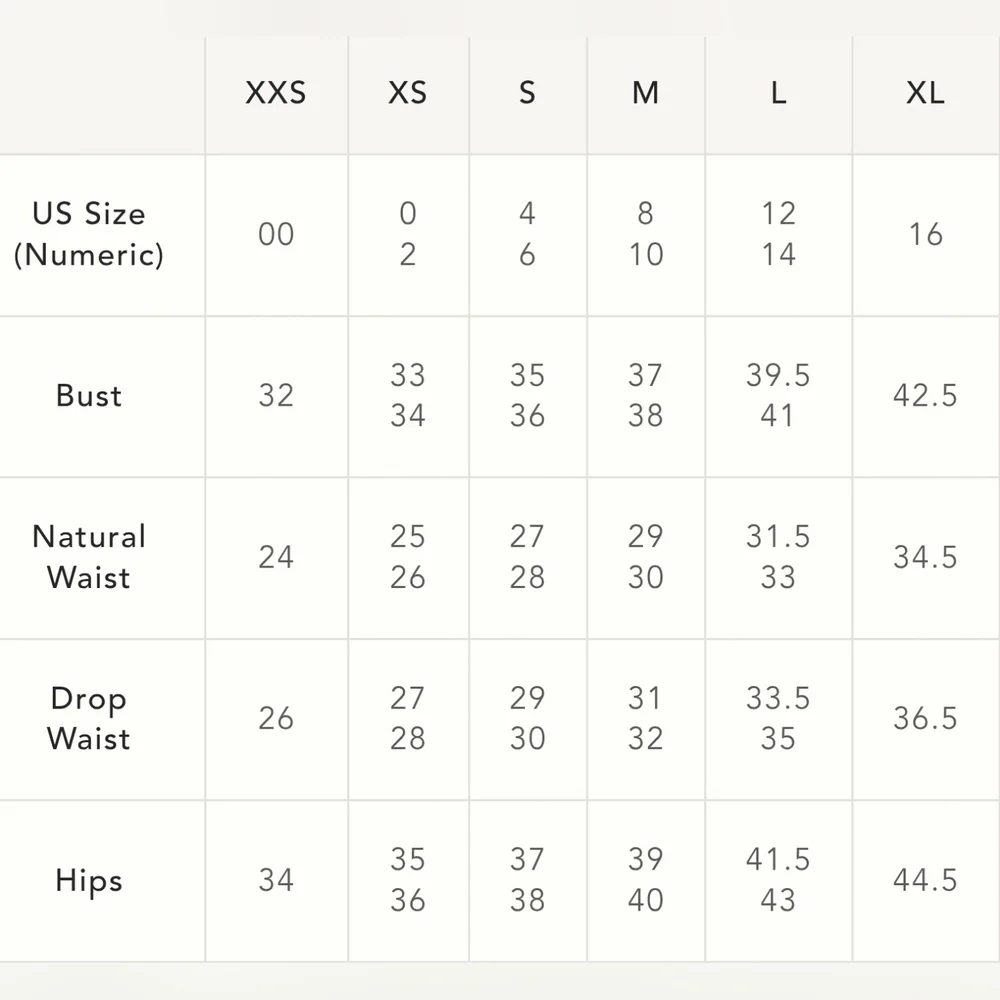Select the XXS hips value 34
This screenshot has height=1000, width=1000.
pos(276,880)
